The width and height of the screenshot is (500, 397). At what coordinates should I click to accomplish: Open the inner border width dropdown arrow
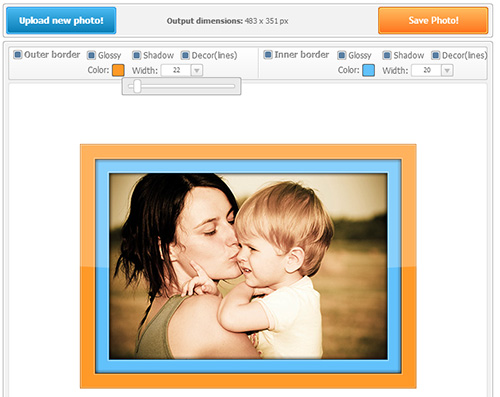click(447, 71)
